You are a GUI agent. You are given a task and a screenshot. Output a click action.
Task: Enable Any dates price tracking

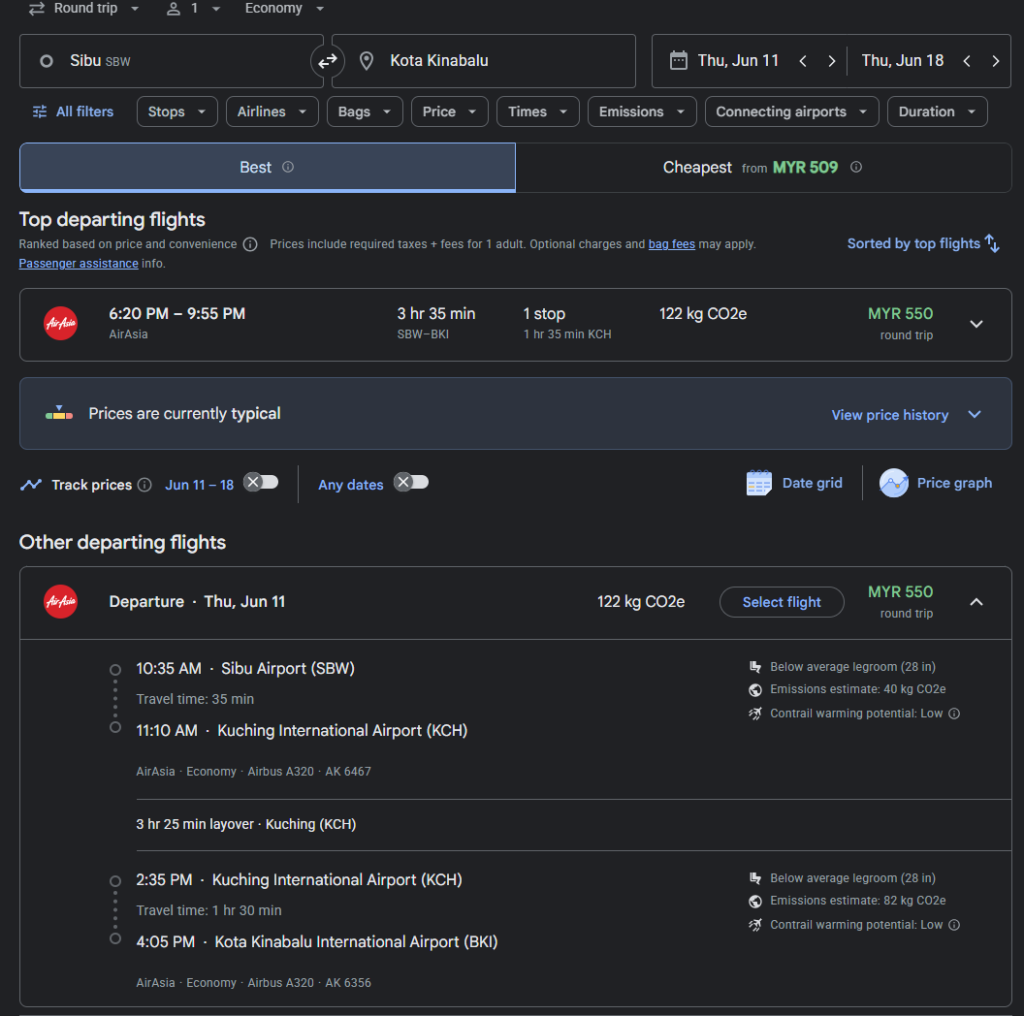coord(411,483)
